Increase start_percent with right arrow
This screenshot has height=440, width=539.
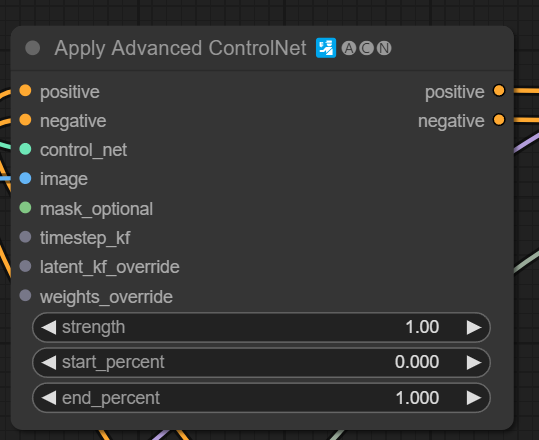point(474,363)
